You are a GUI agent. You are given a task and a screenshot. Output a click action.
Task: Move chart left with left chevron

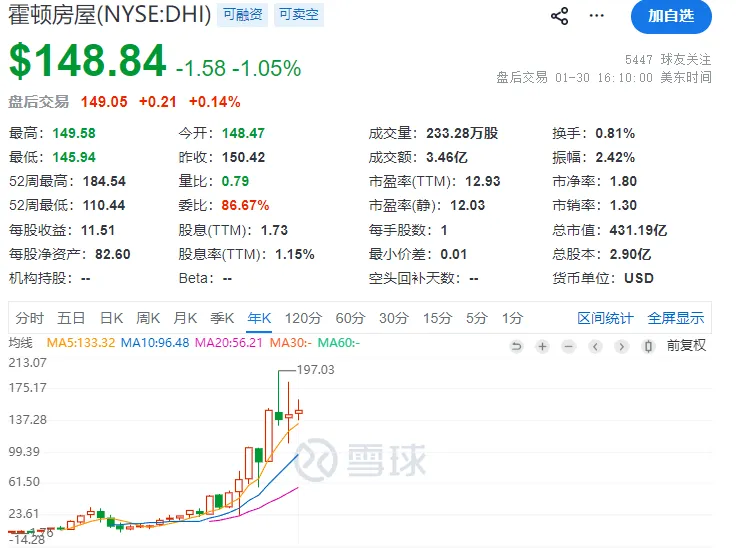595,346
